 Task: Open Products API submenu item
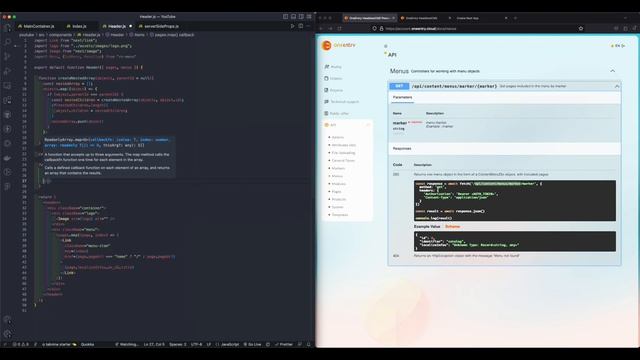coord(339,199)
